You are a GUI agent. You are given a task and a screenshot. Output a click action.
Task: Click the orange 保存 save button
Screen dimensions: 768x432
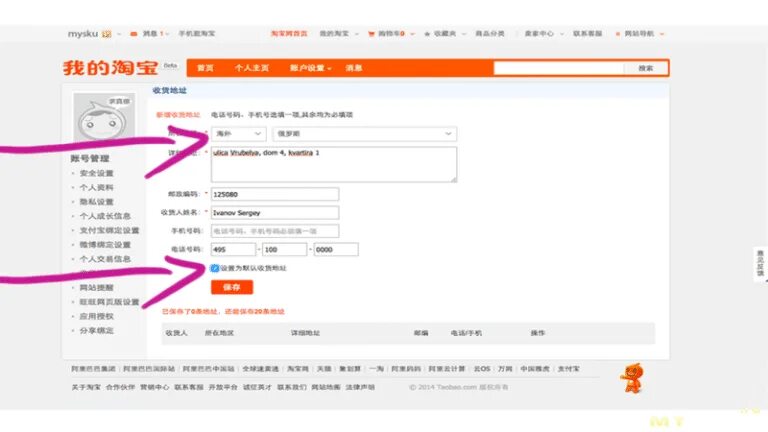pyautogui.click(x=232, y=287)
